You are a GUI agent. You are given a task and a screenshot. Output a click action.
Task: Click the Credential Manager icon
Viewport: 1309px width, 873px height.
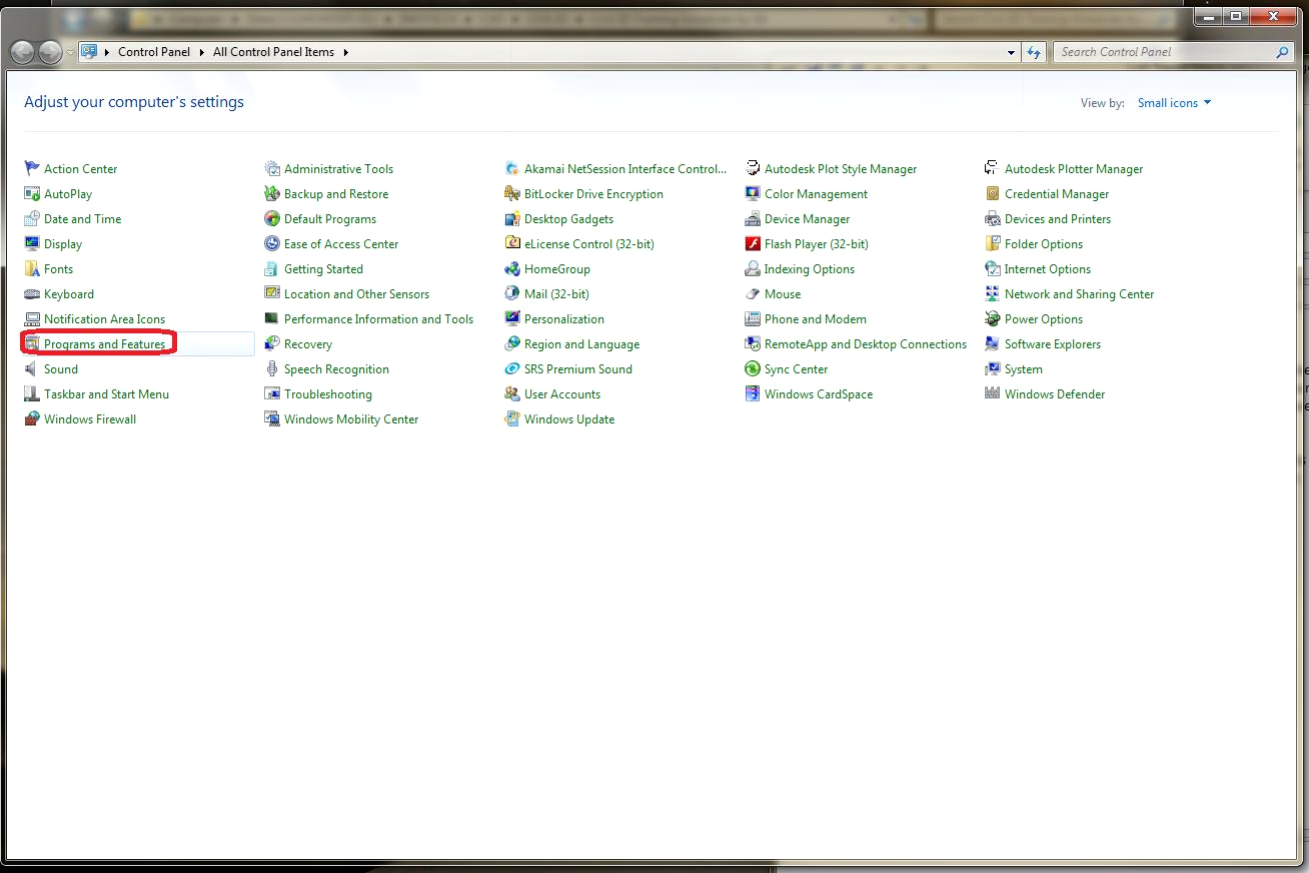point(993,194)
